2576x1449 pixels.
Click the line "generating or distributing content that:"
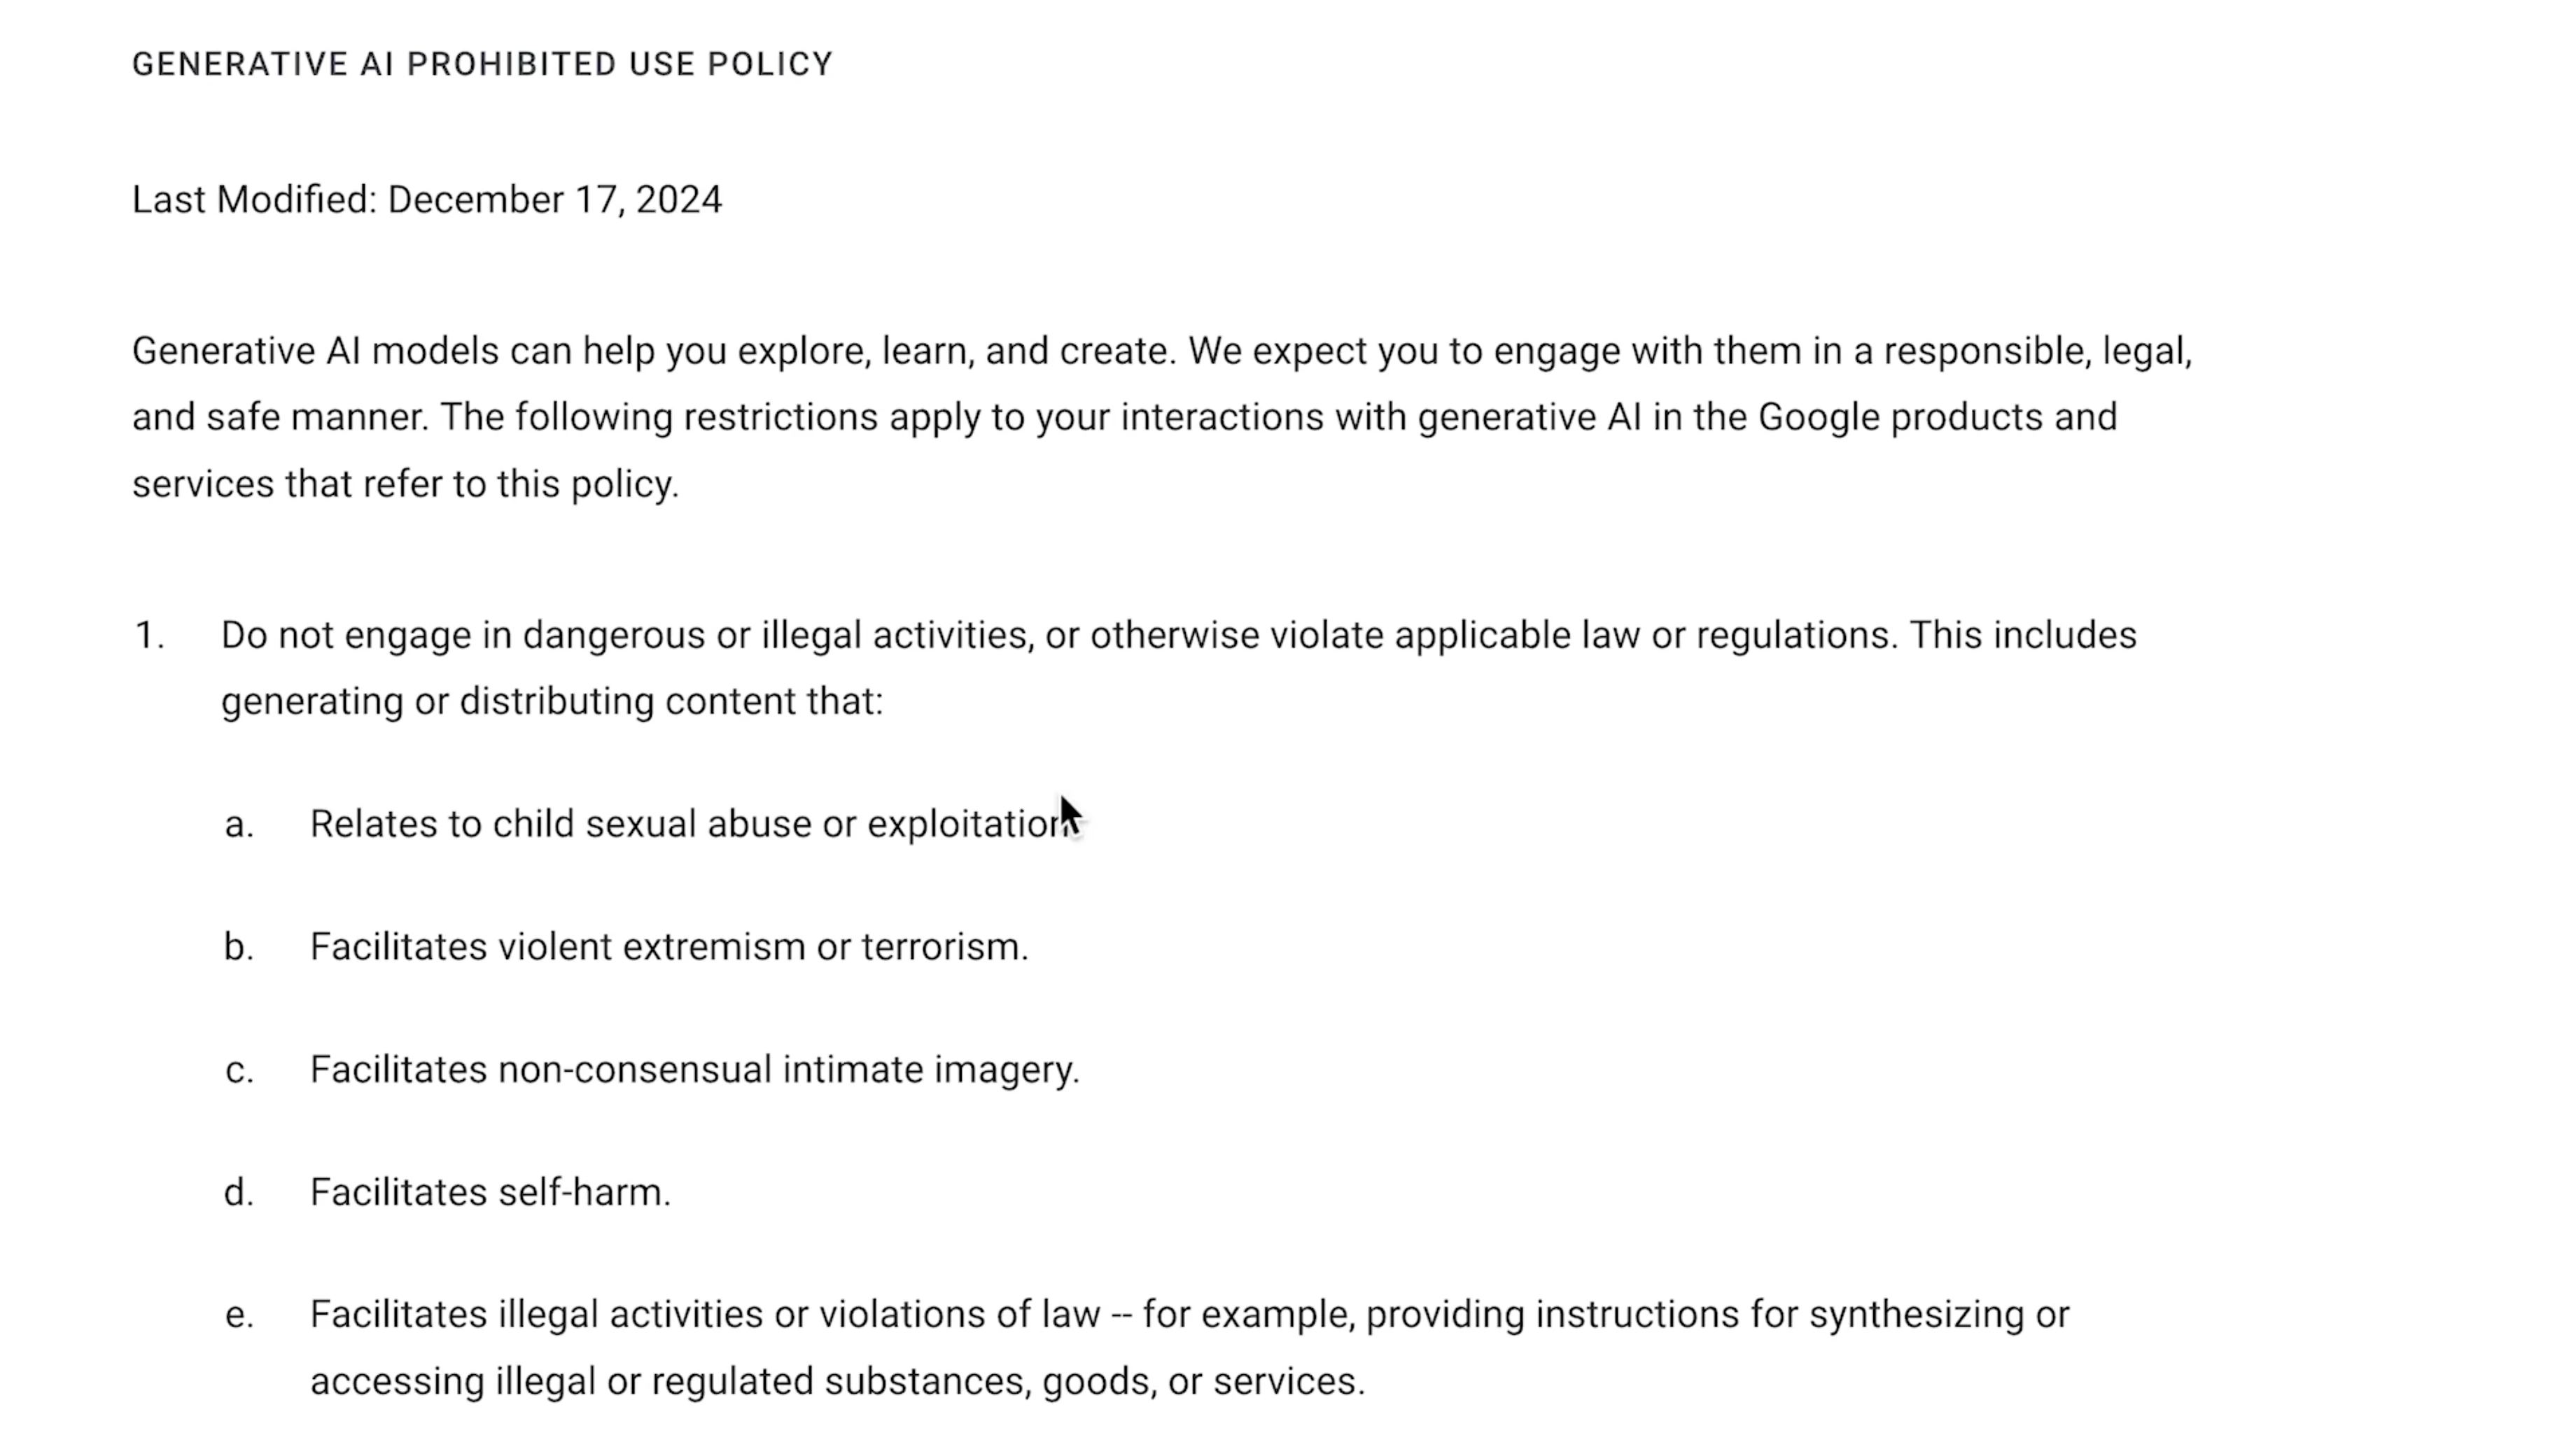(552, 702)
